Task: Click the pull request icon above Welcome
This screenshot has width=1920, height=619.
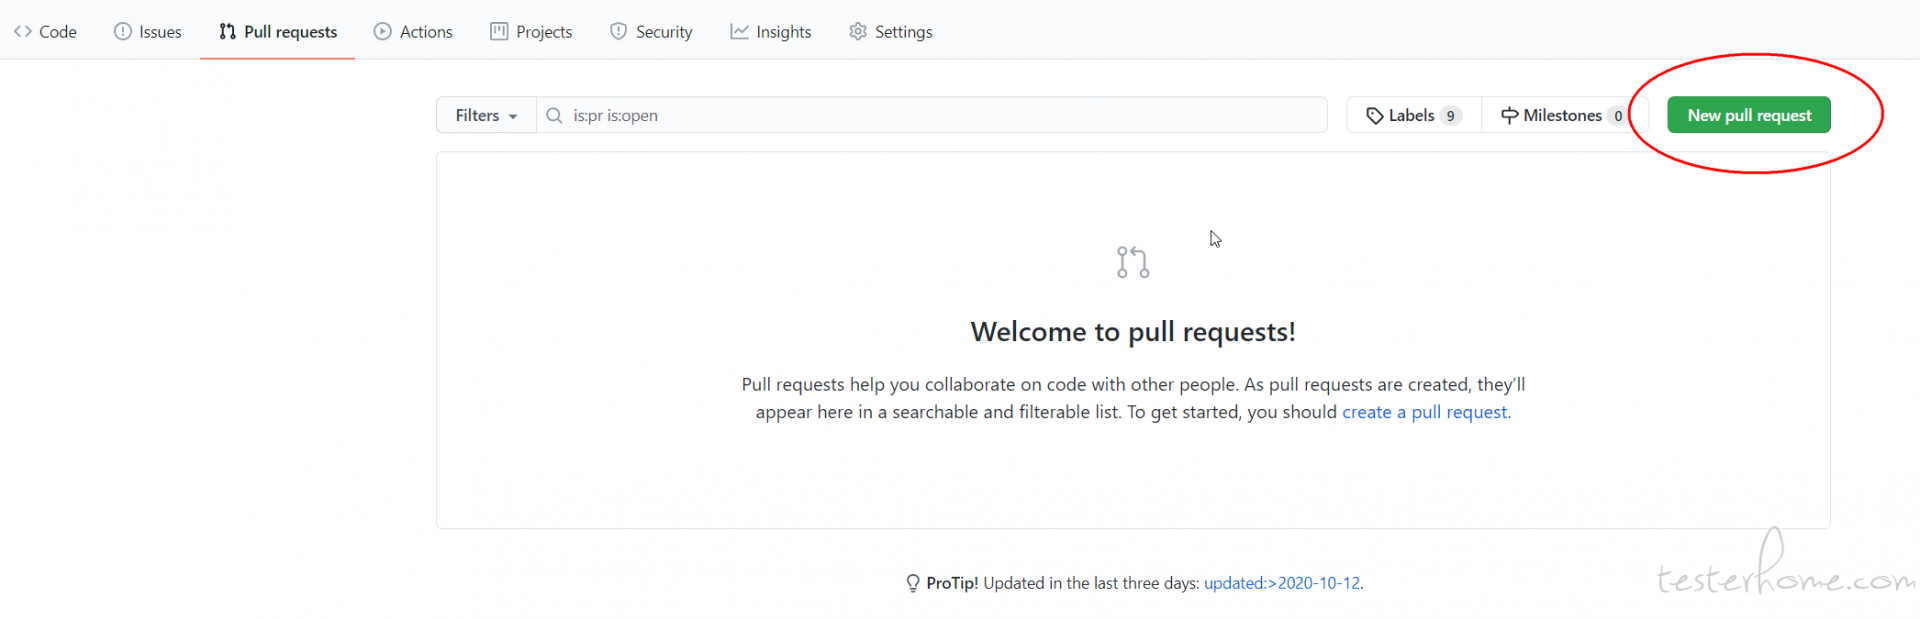Action: tap(1133, 262)
